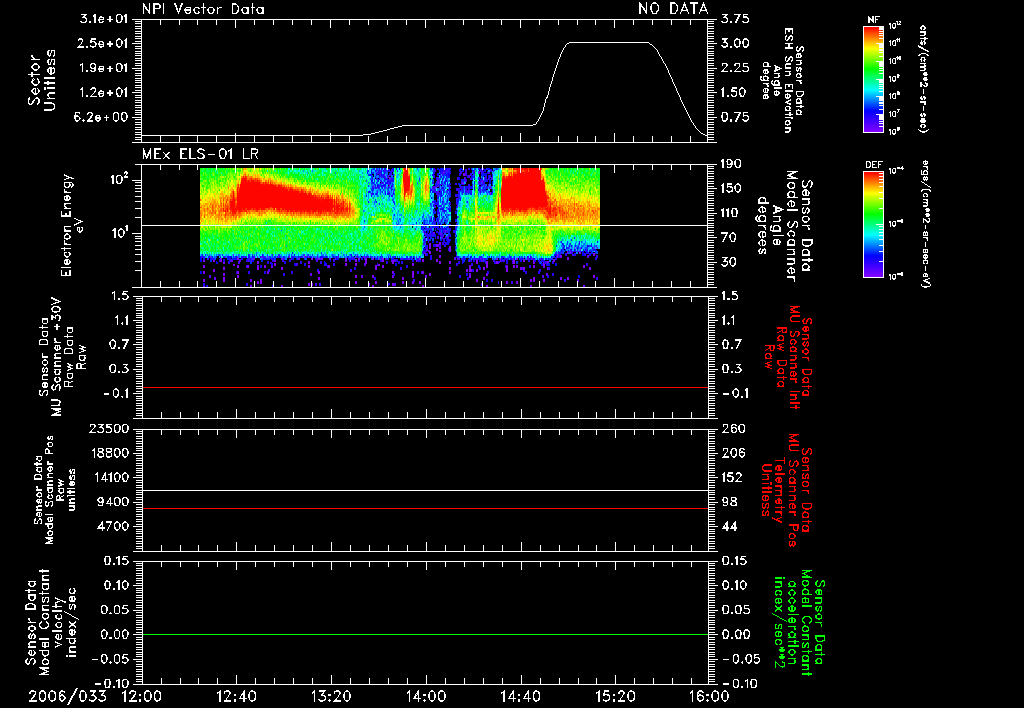1024x708 pixels.
Task: Click the white horizontal line across the spectrogram
Action: click(x=424, y=225)
